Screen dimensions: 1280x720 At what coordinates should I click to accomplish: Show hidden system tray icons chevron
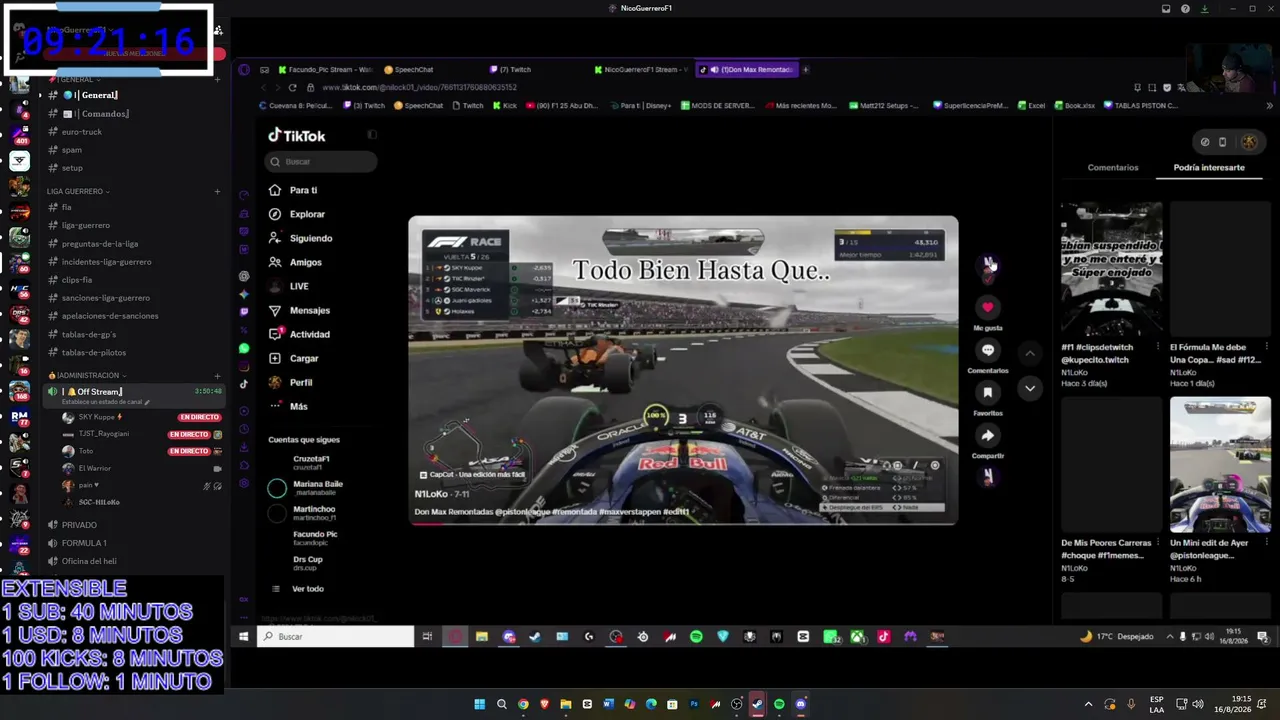pos(1089,704)
